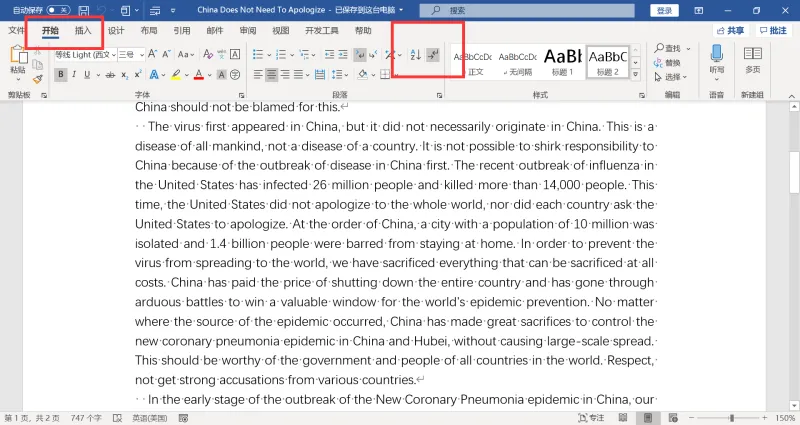
Task: Click the text highlight color button
Action: [176, 74]
